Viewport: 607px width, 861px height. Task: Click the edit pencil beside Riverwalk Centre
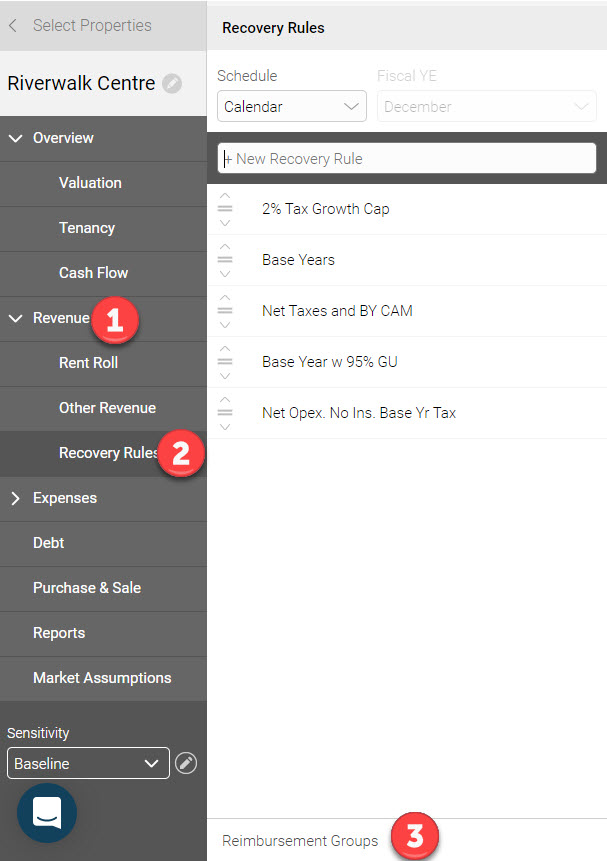(172, 84)
